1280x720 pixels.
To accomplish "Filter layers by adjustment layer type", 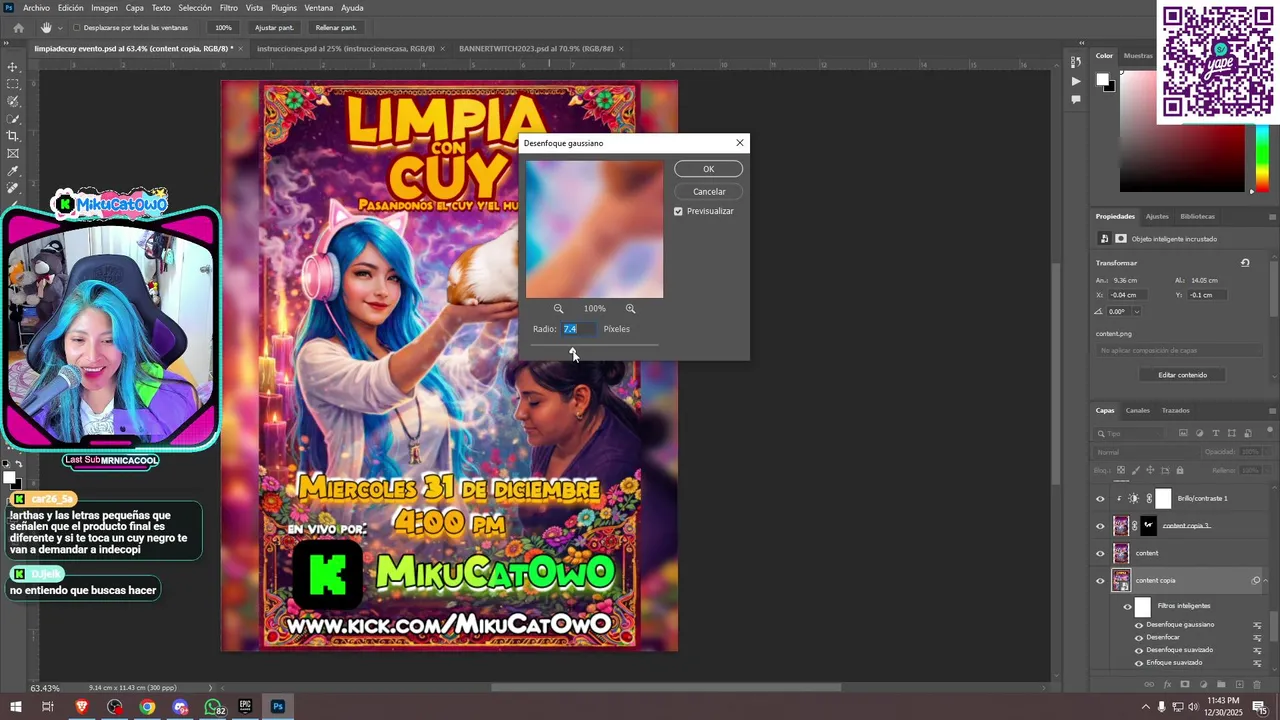I will [1200, 434].
